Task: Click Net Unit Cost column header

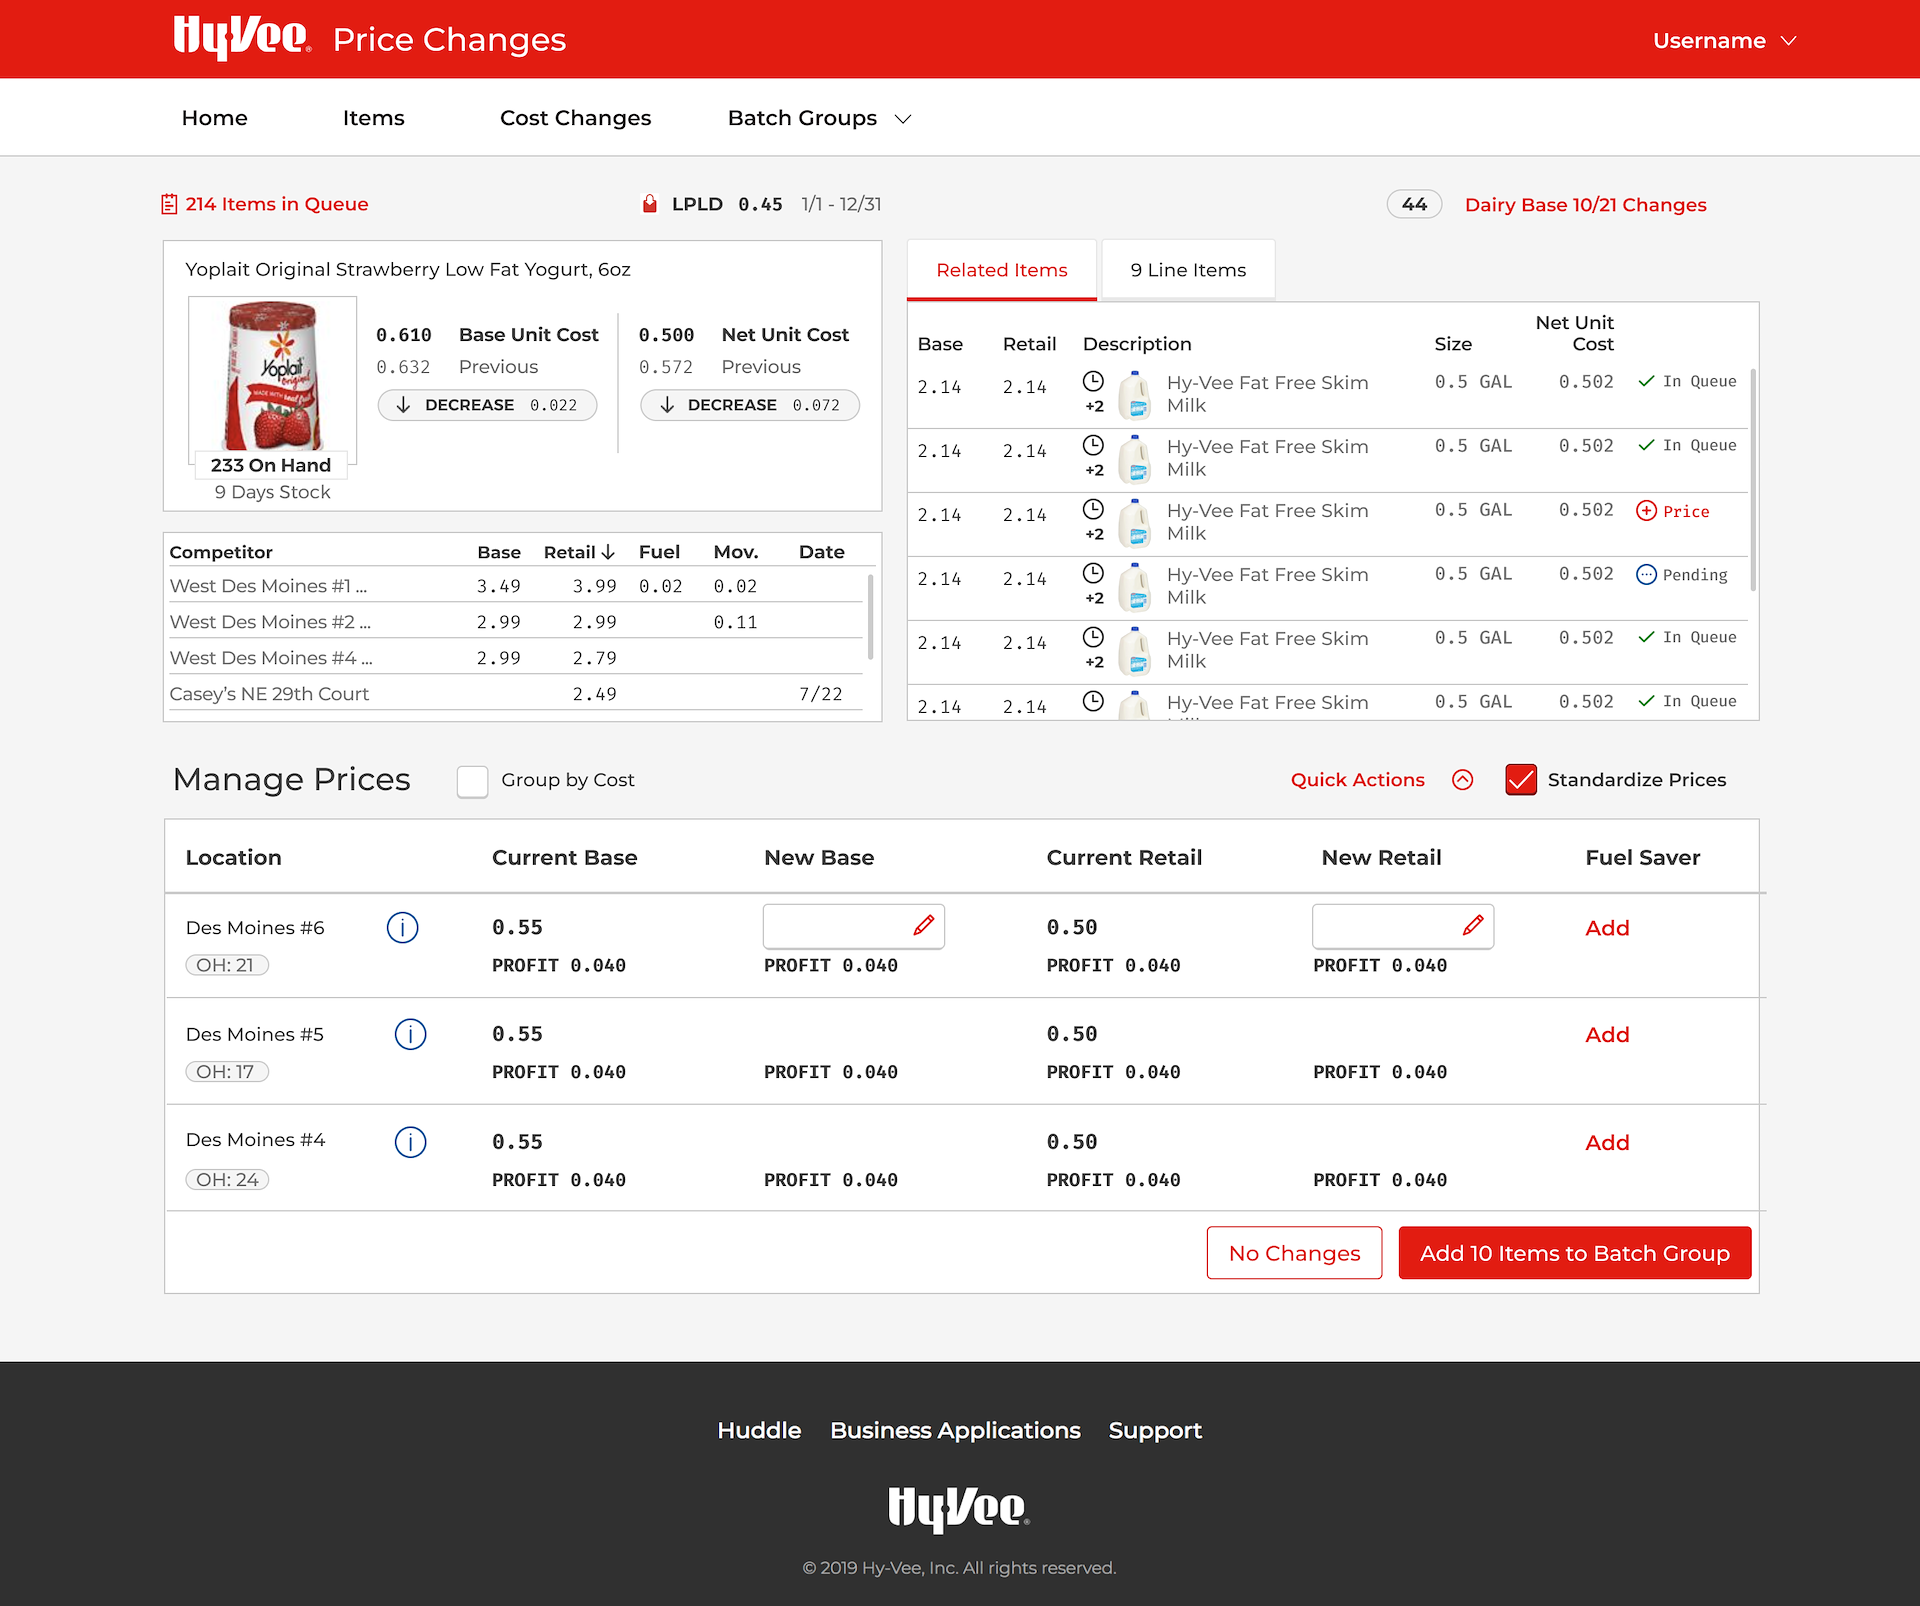Action: tap(1574, 333)
